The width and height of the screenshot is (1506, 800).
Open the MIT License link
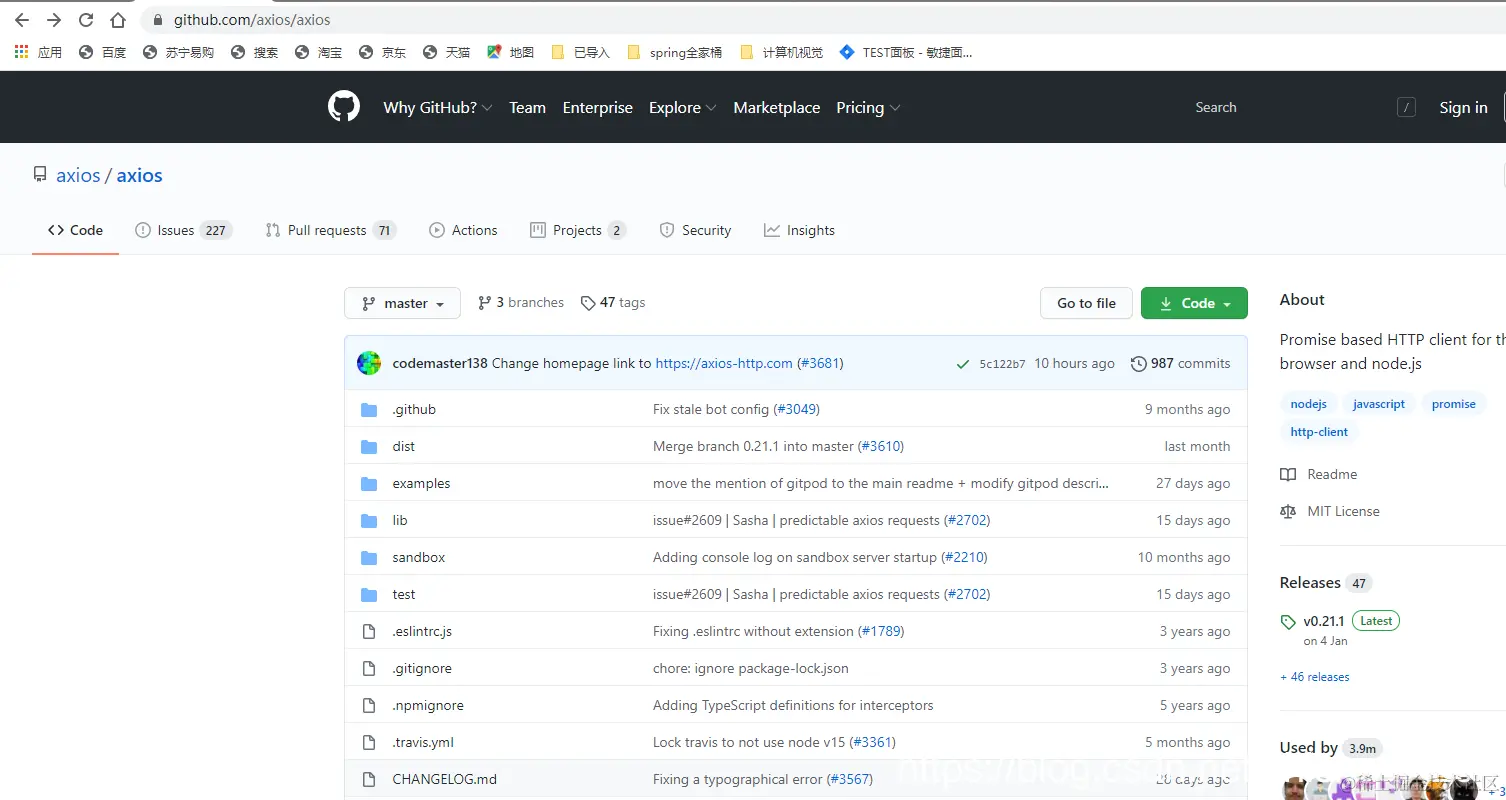1330,511
